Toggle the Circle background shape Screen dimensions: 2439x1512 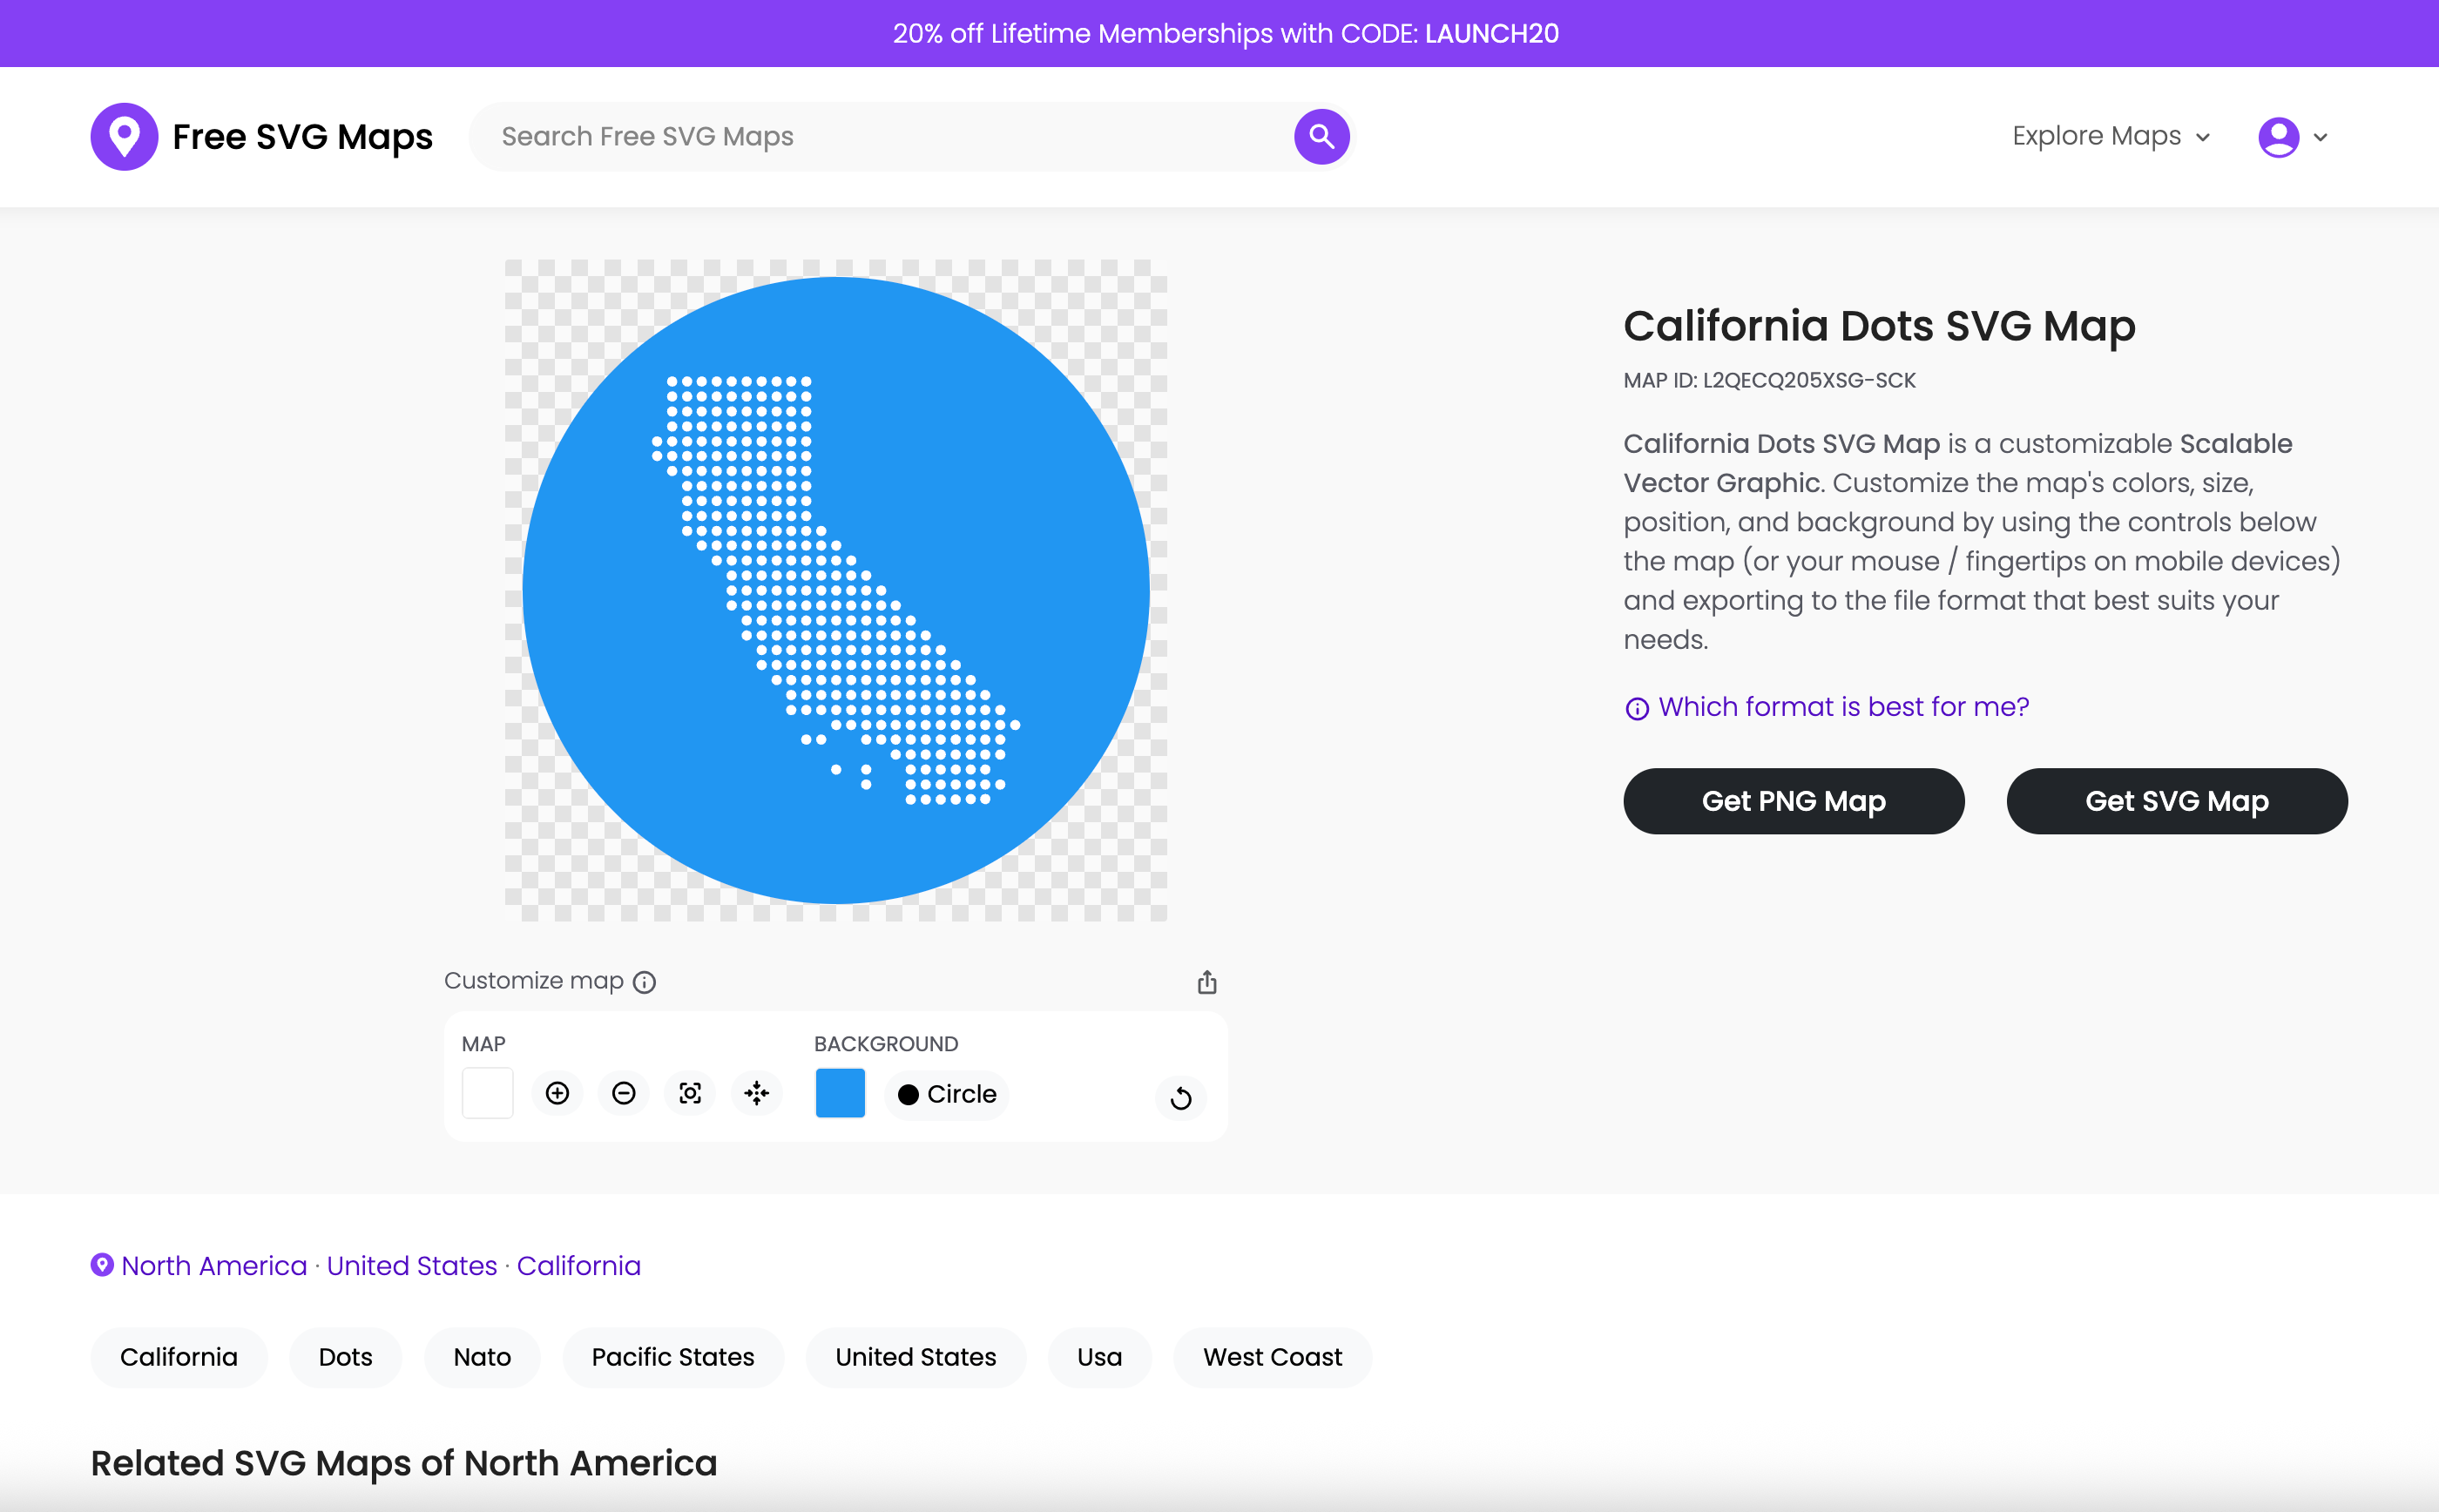click(945, 1094)
